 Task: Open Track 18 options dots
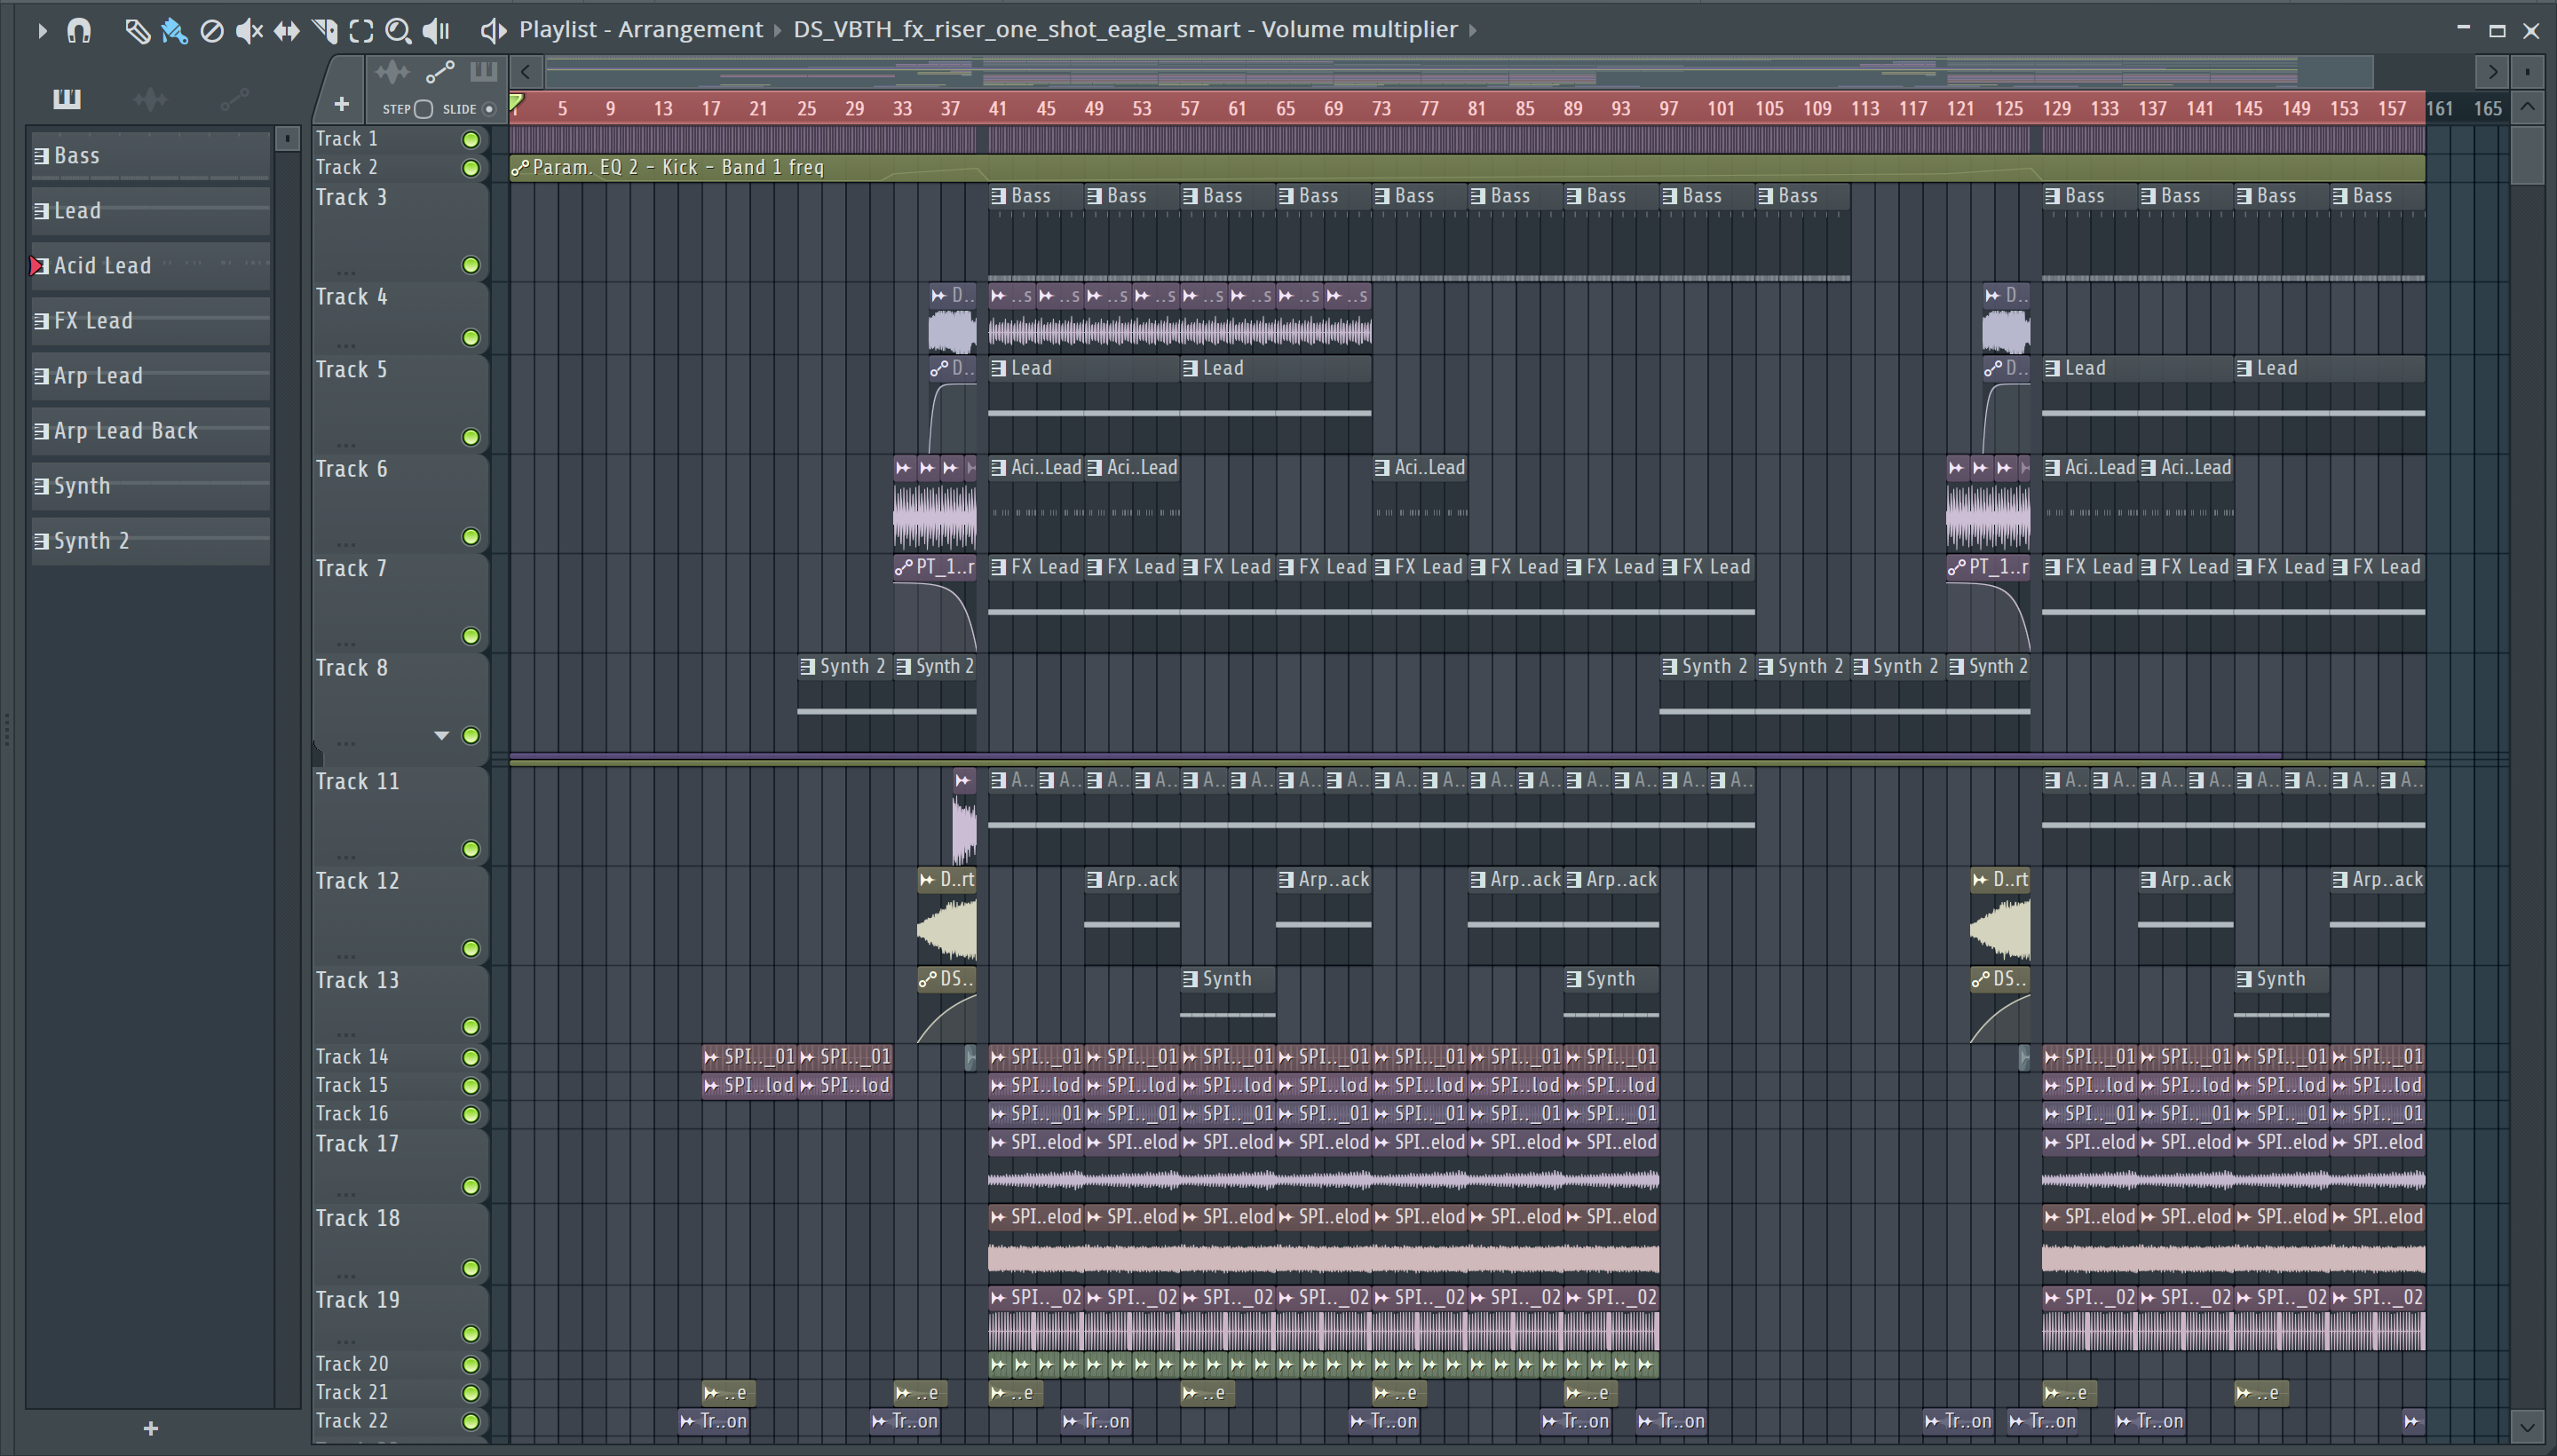tap(346, 1275)
